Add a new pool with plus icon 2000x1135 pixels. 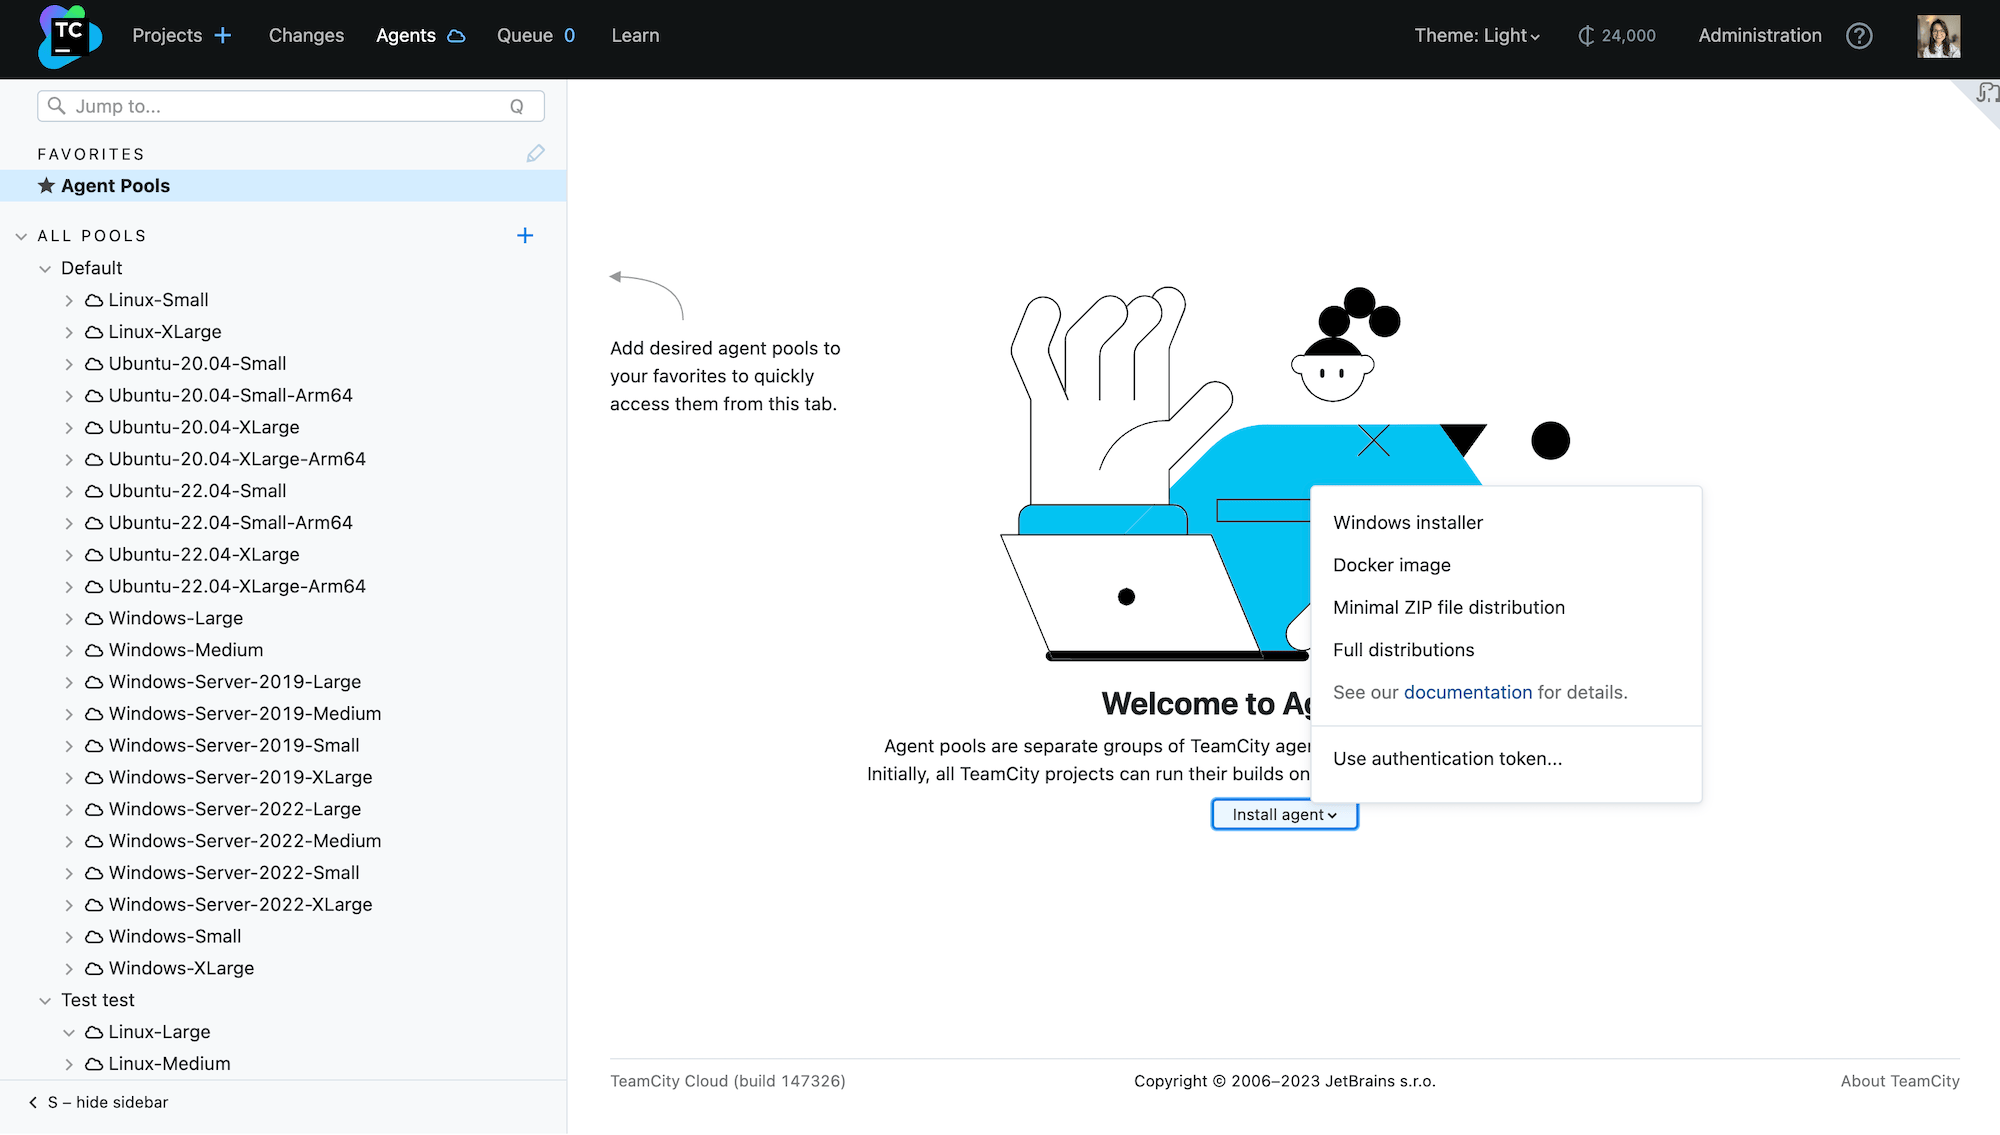point(525,236)
